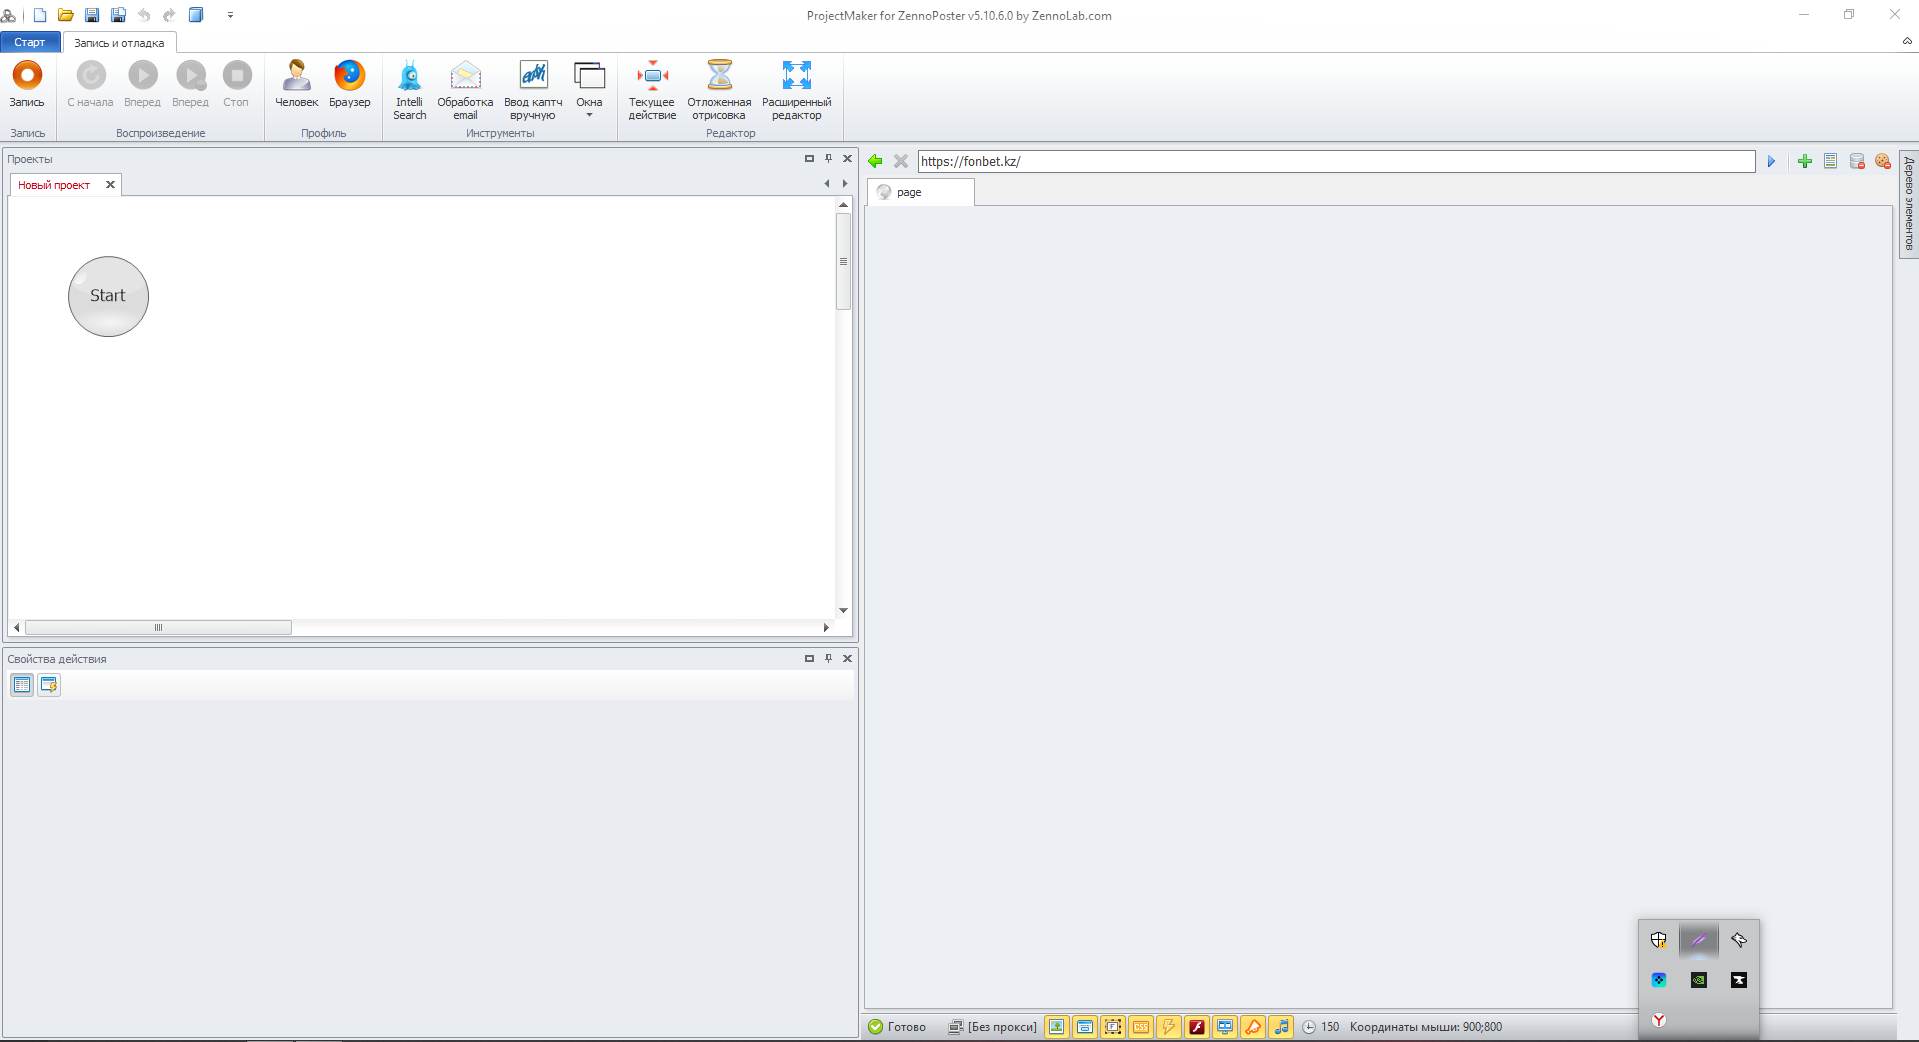
Task: Click Текущее действие editor button
Action: (652, 90)
